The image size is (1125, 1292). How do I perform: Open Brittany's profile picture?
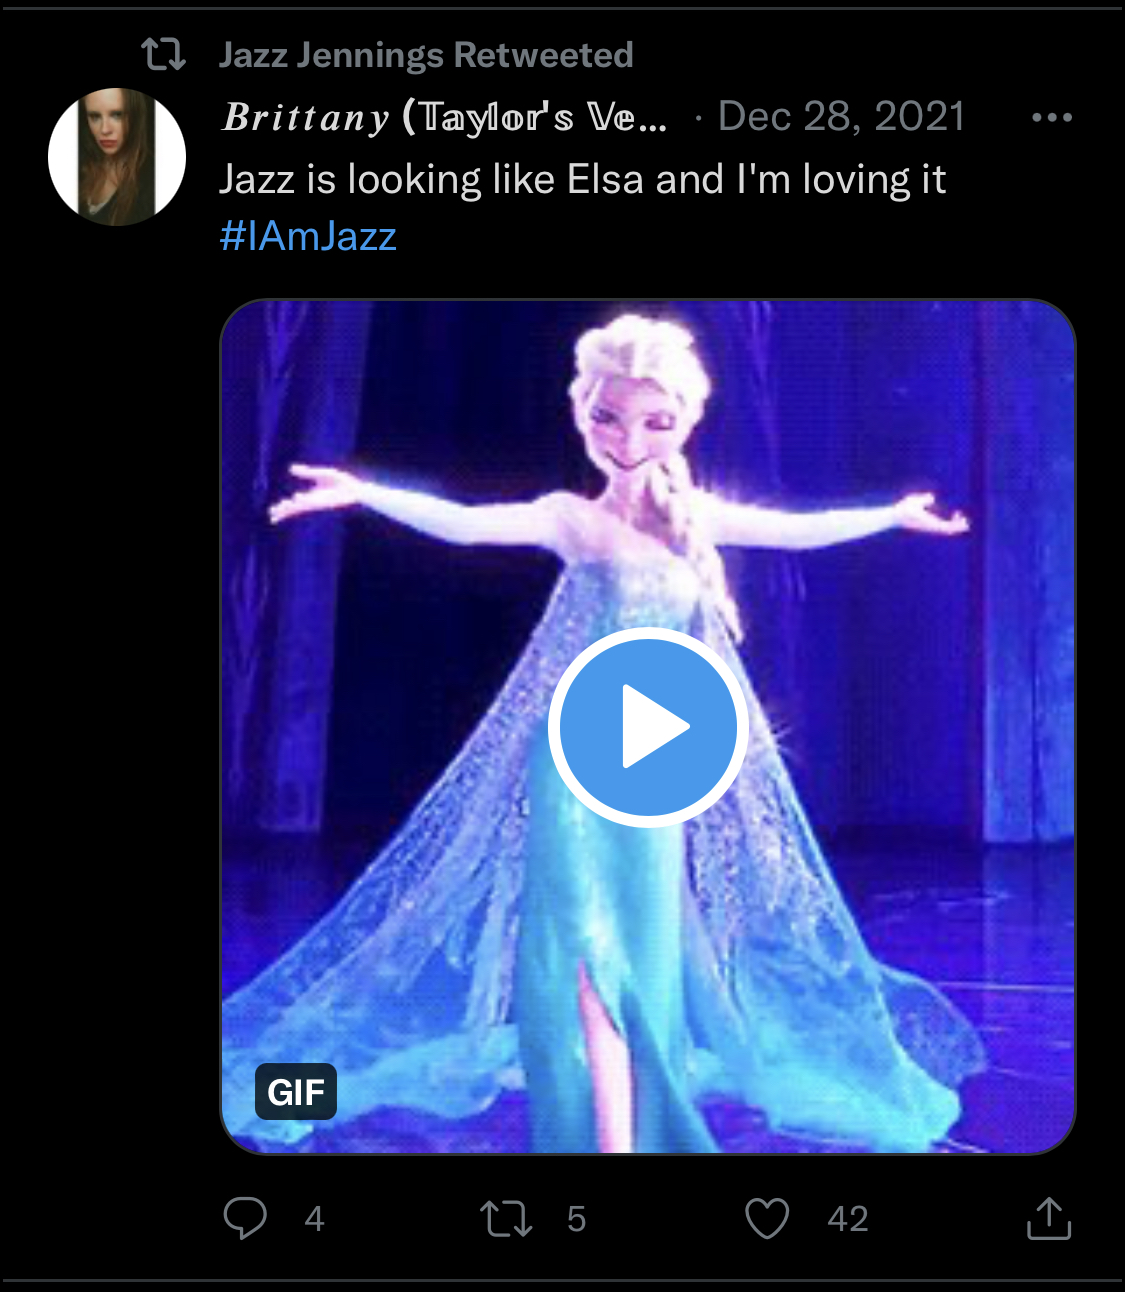tap(117, 156)
